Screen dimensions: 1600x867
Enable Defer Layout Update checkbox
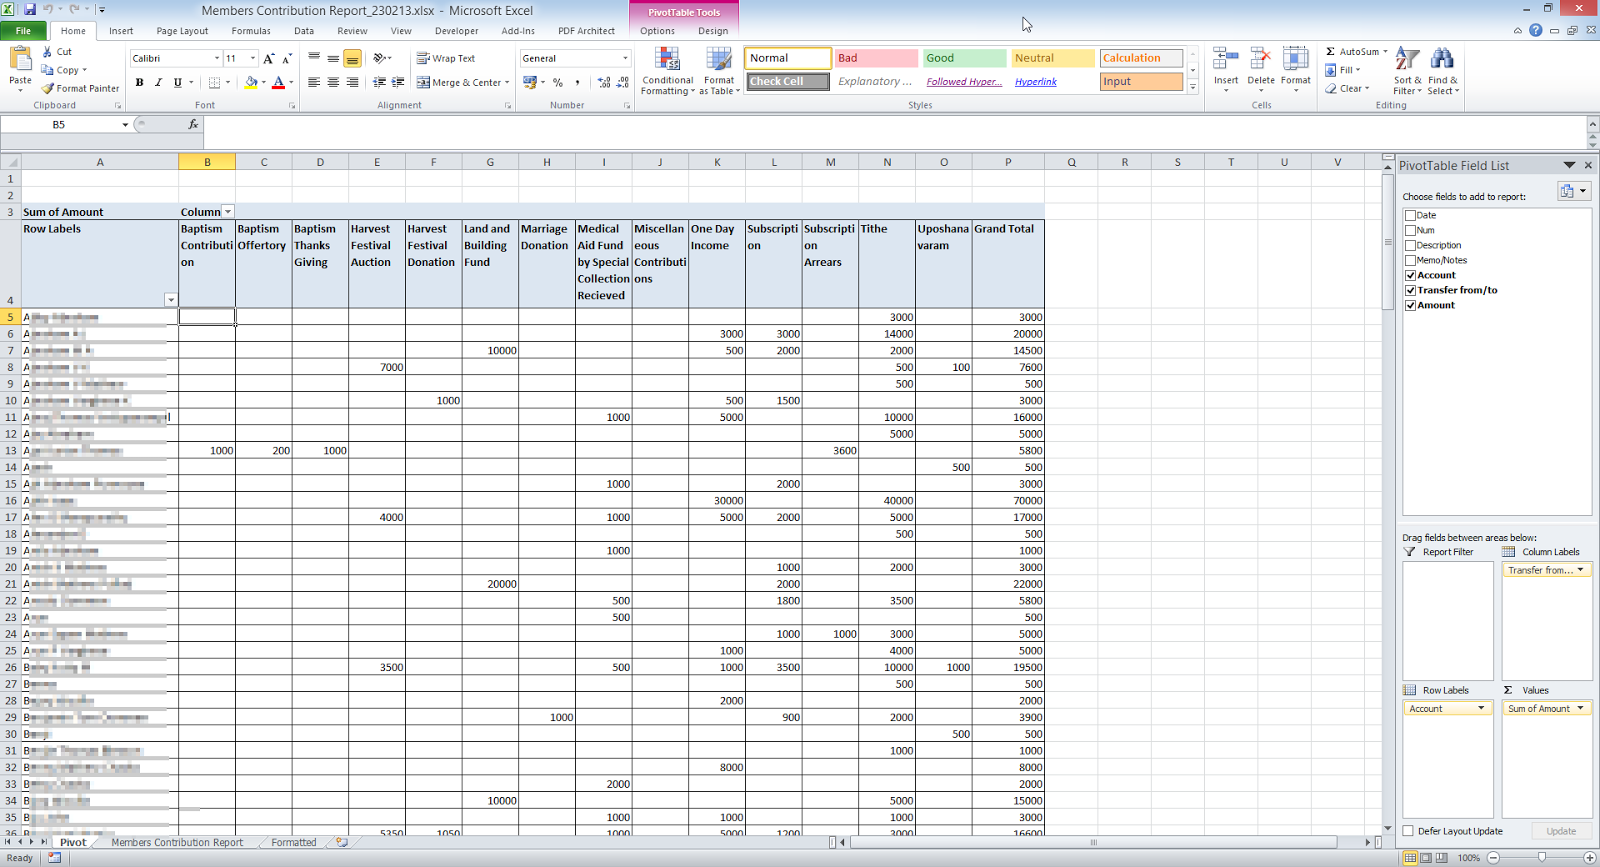tap(1408, 831)
